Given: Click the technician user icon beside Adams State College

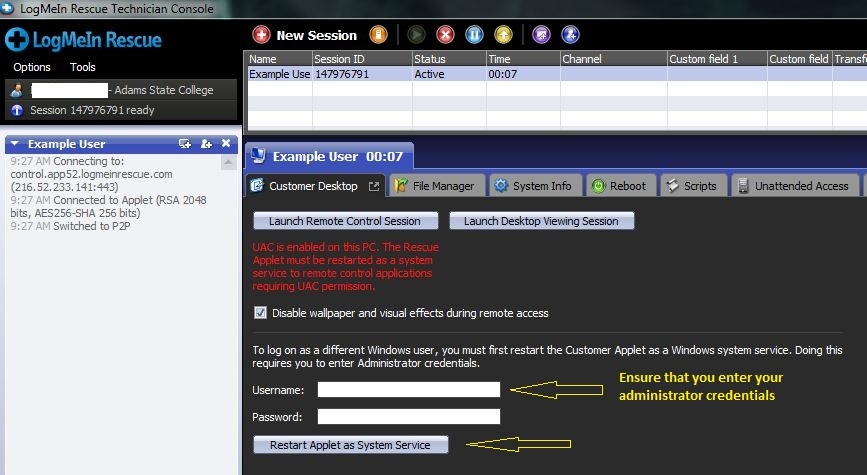Looking at the screenshot, I should pyautogui.click(x=17, y=90).
